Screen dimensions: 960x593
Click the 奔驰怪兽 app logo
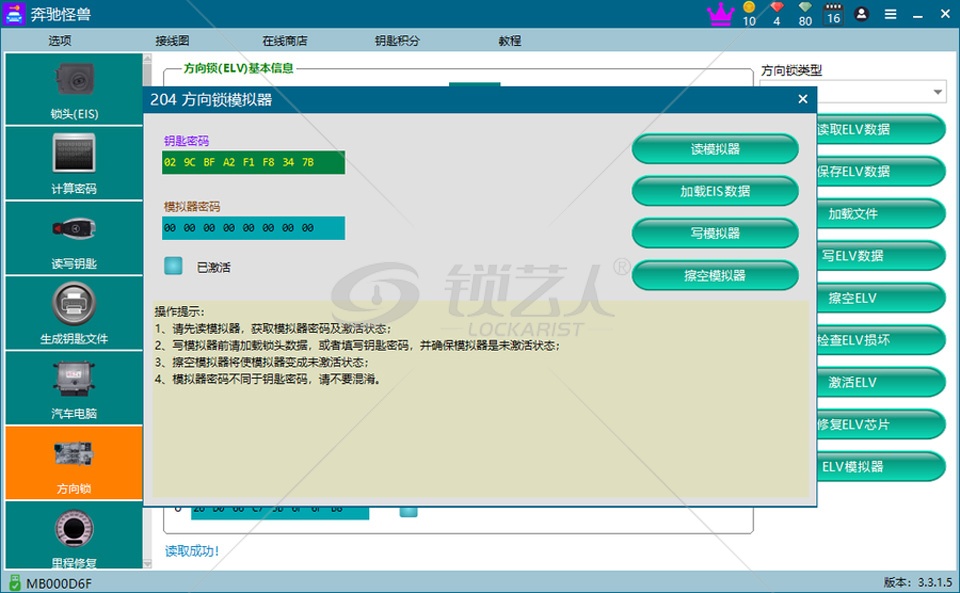(x=14, y=13)
